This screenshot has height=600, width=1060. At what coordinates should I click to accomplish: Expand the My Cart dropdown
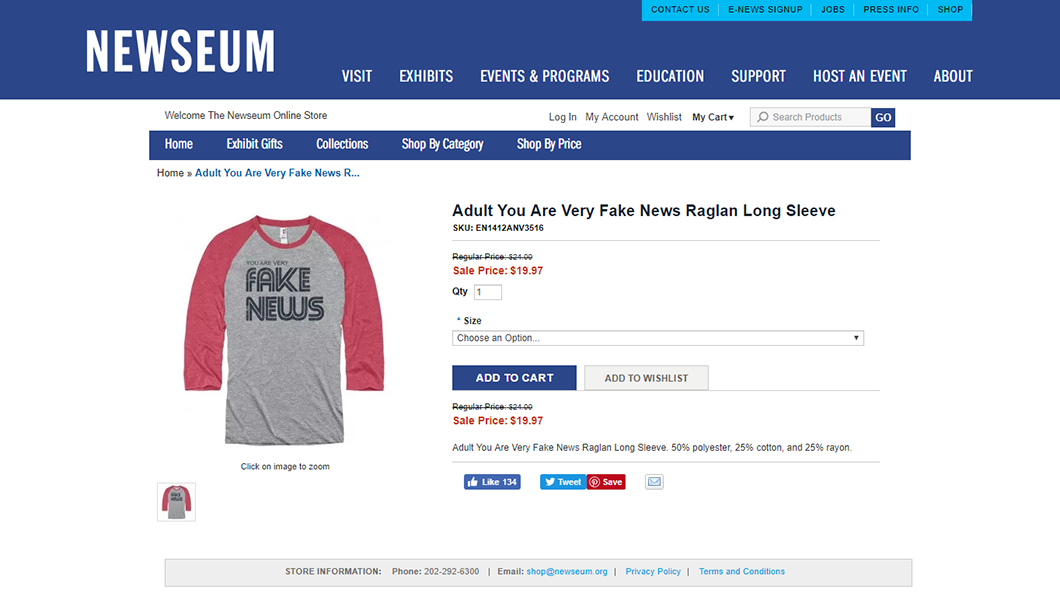712,117
